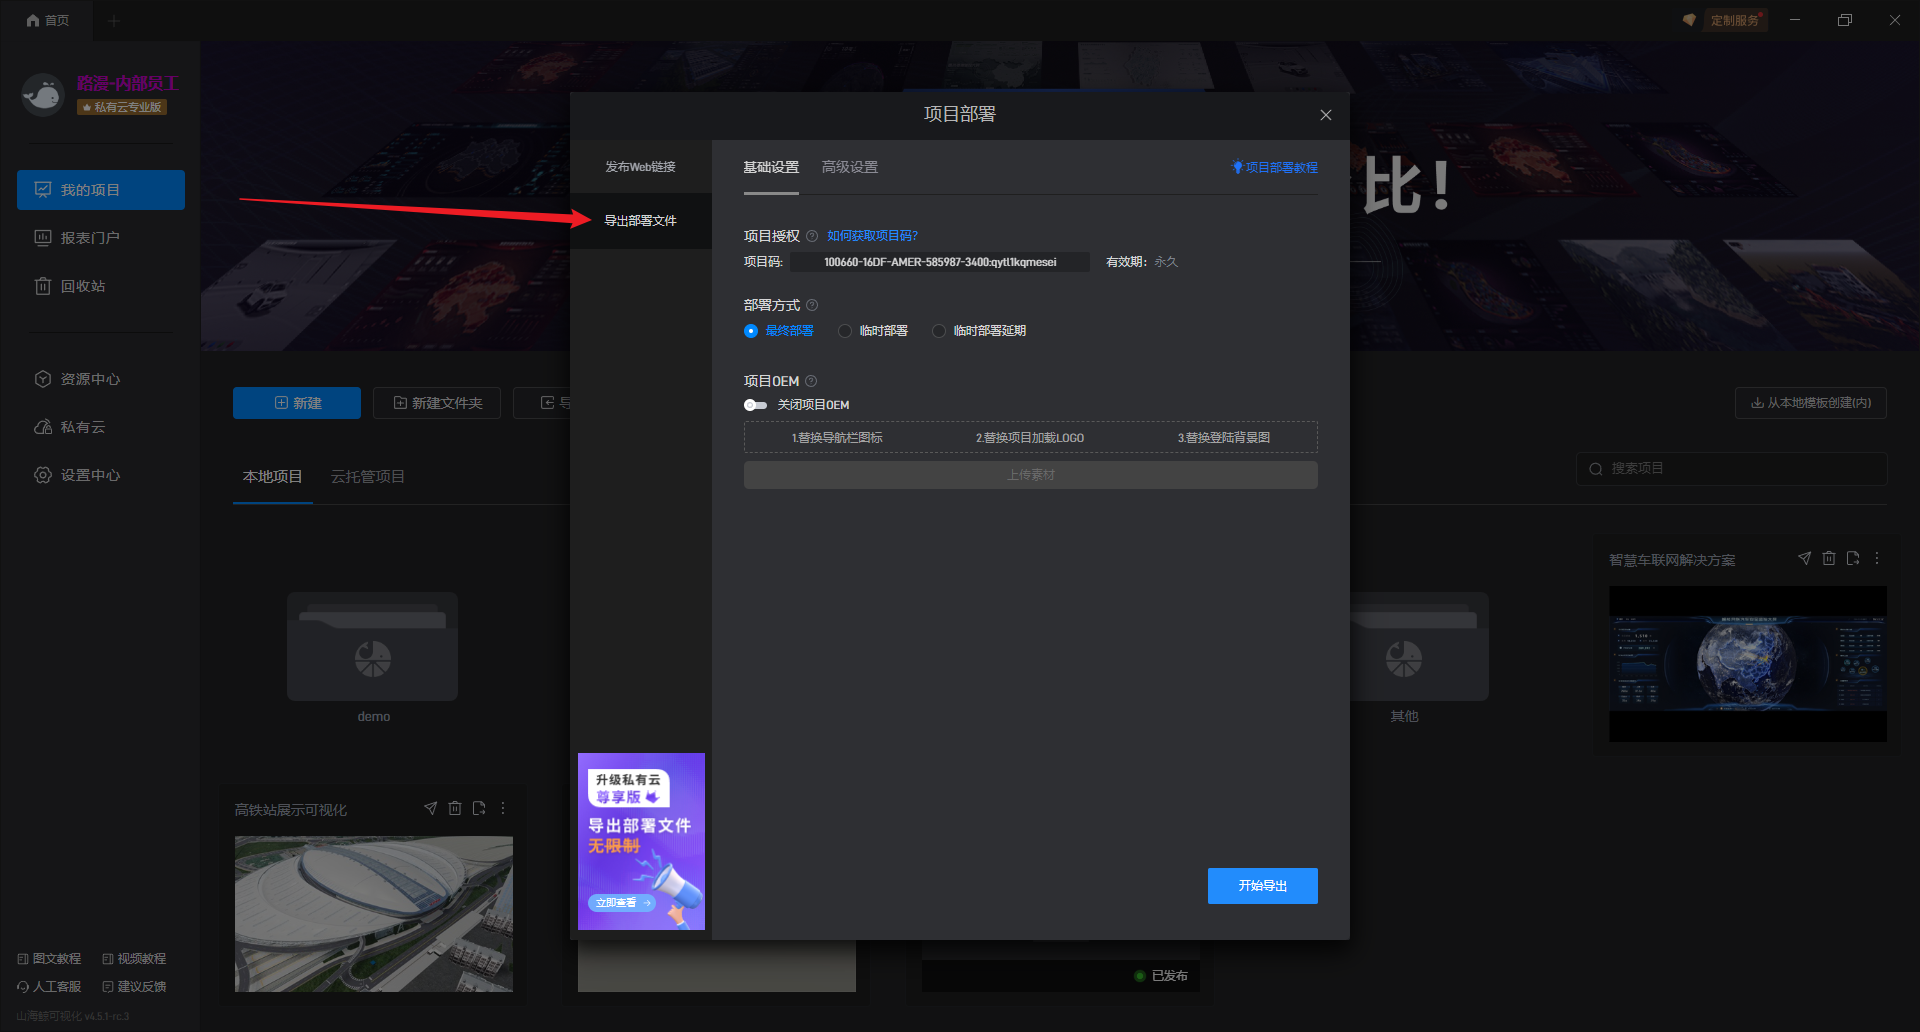
Task: Click delete icon on 智慧车联网解决方案 card
Action: [1829, 558]
